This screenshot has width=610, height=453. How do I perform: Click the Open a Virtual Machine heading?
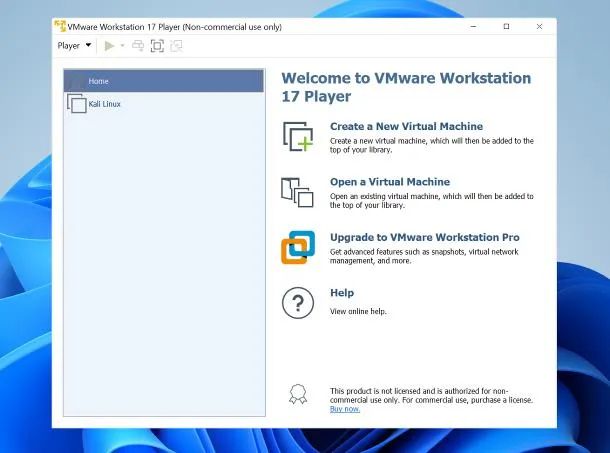coord(390,182)
